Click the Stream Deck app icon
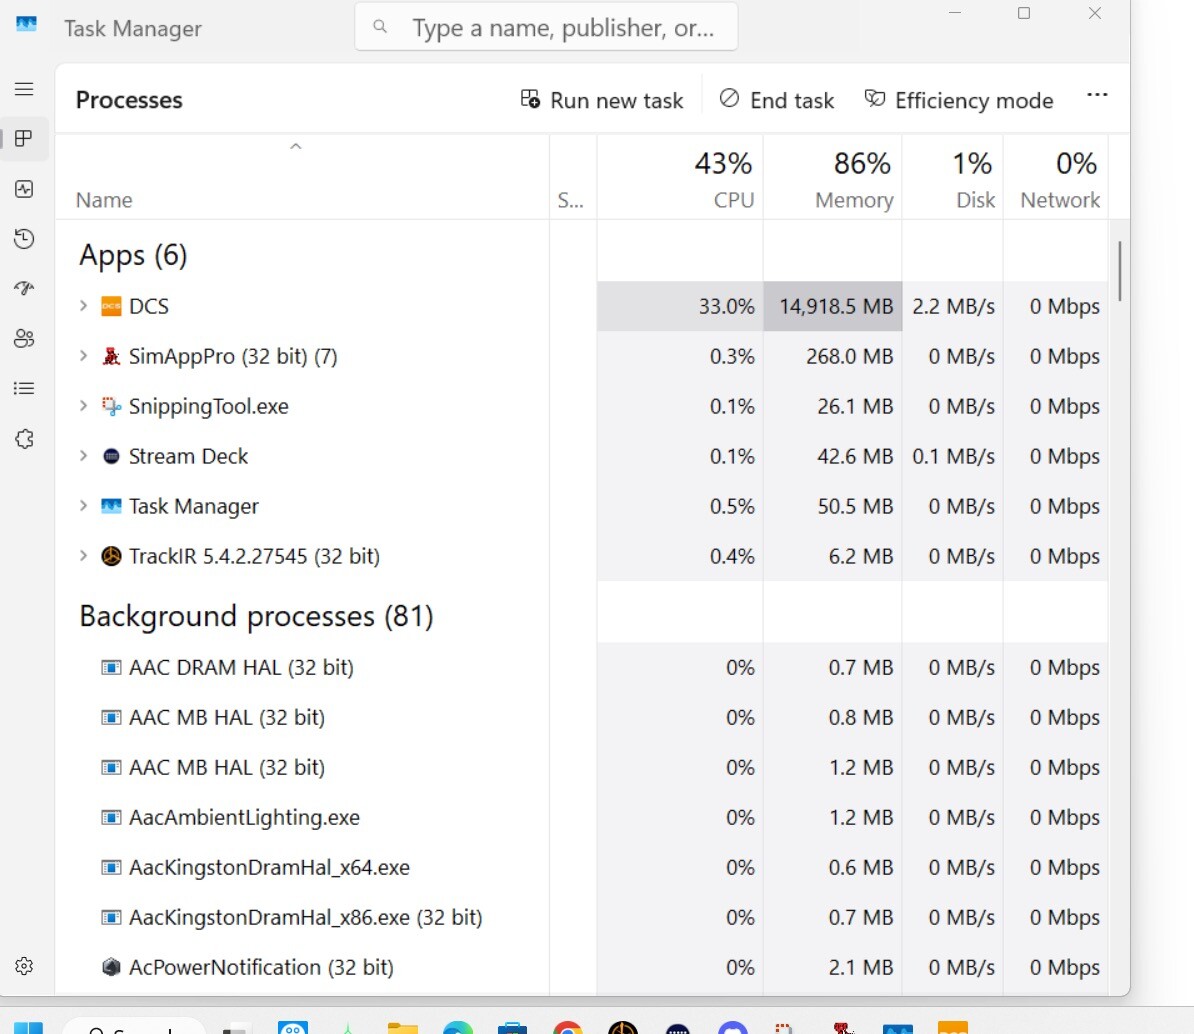 pyautogui.click(x=111, y=456)
